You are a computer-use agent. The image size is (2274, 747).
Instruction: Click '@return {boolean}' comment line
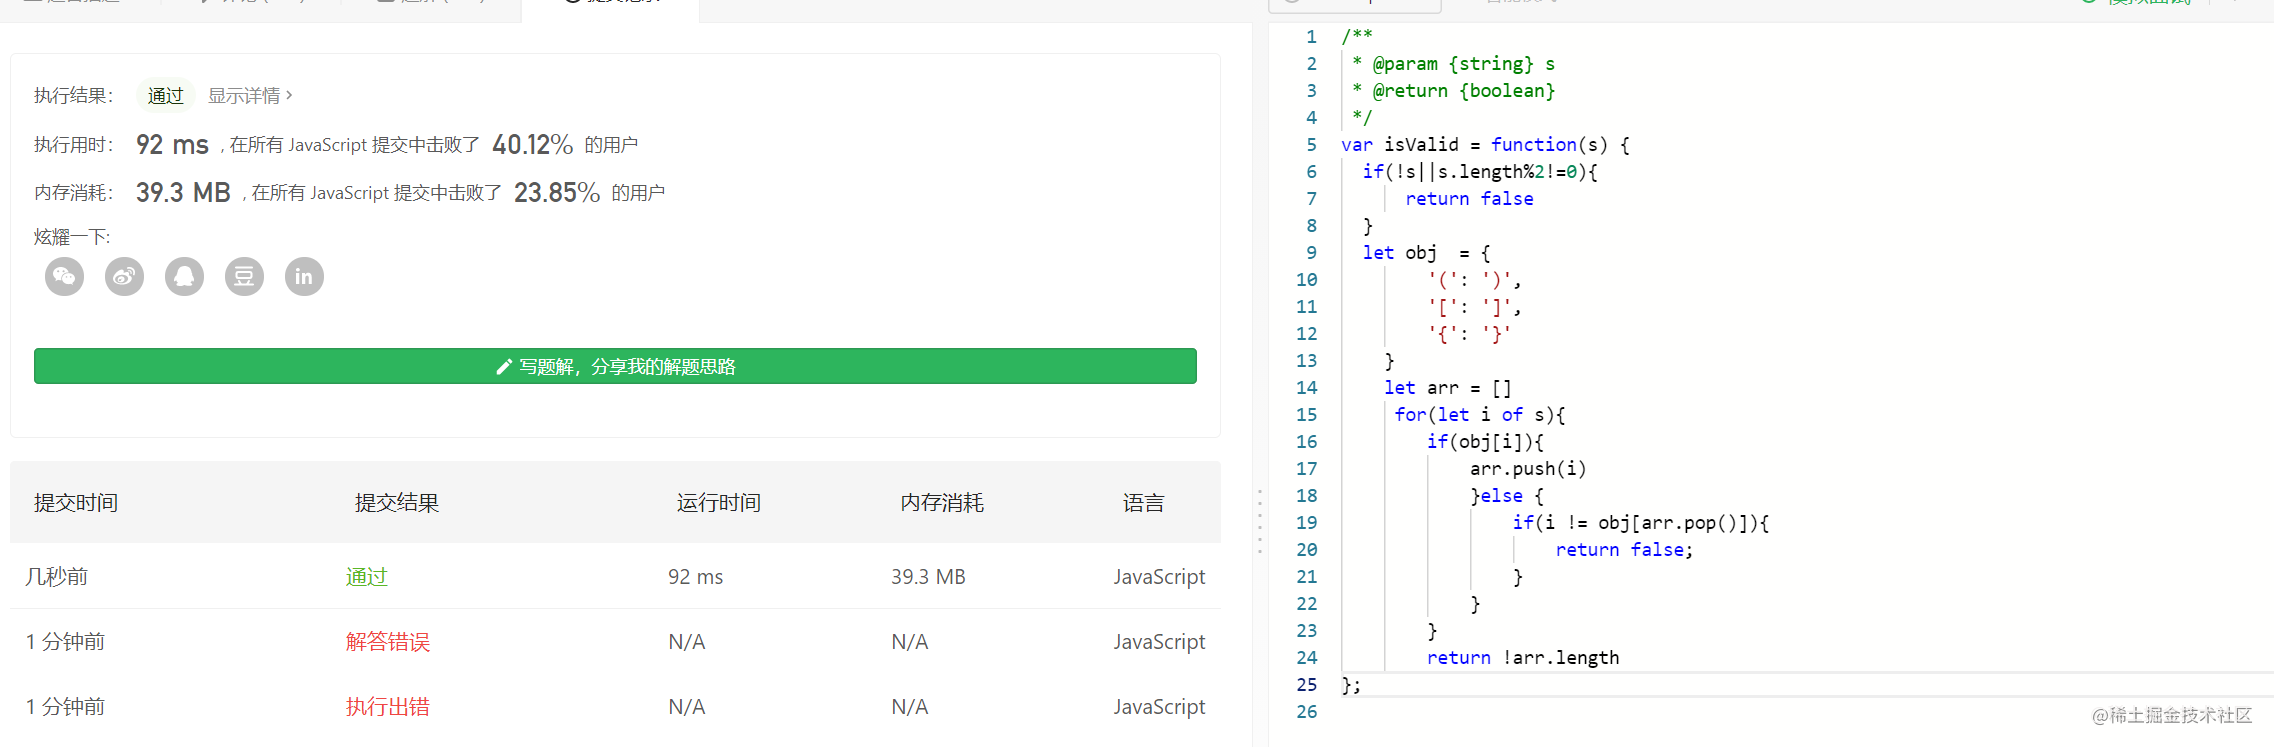tap(1454, 91)
